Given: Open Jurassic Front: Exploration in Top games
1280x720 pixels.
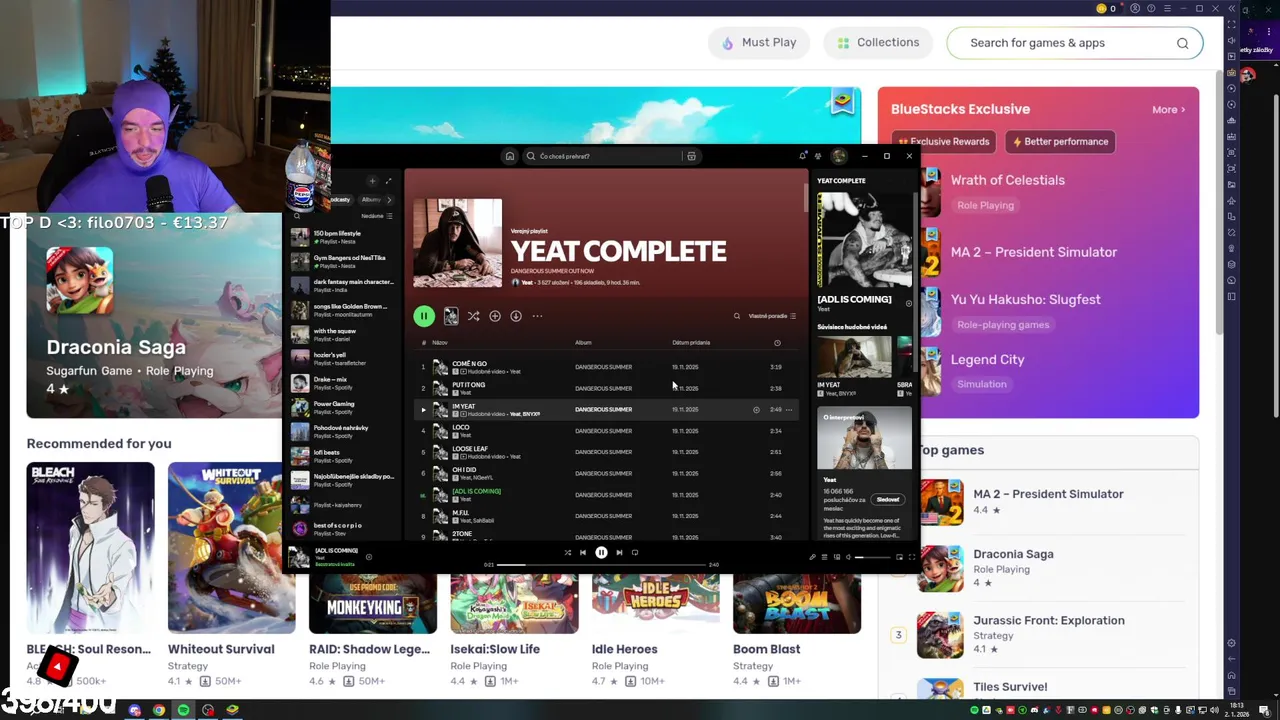Looking at the screenshot, I should point(1048,621).
